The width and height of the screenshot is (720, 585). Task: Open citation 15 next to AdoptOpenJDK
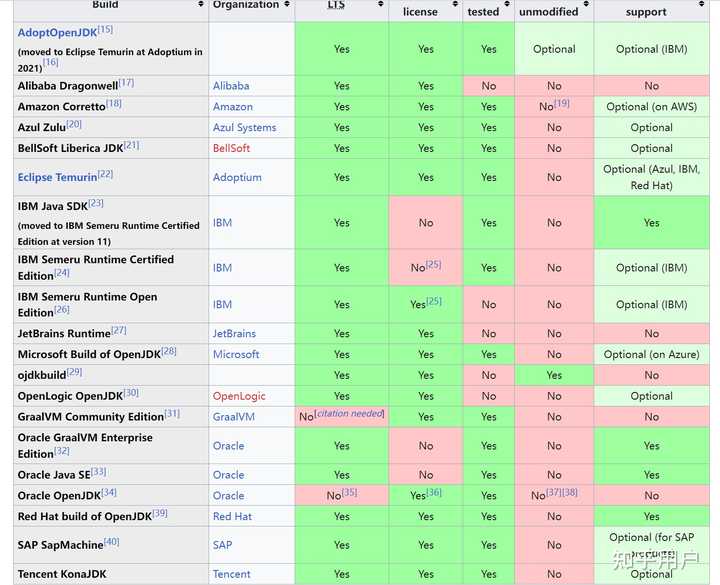[105, 29]
